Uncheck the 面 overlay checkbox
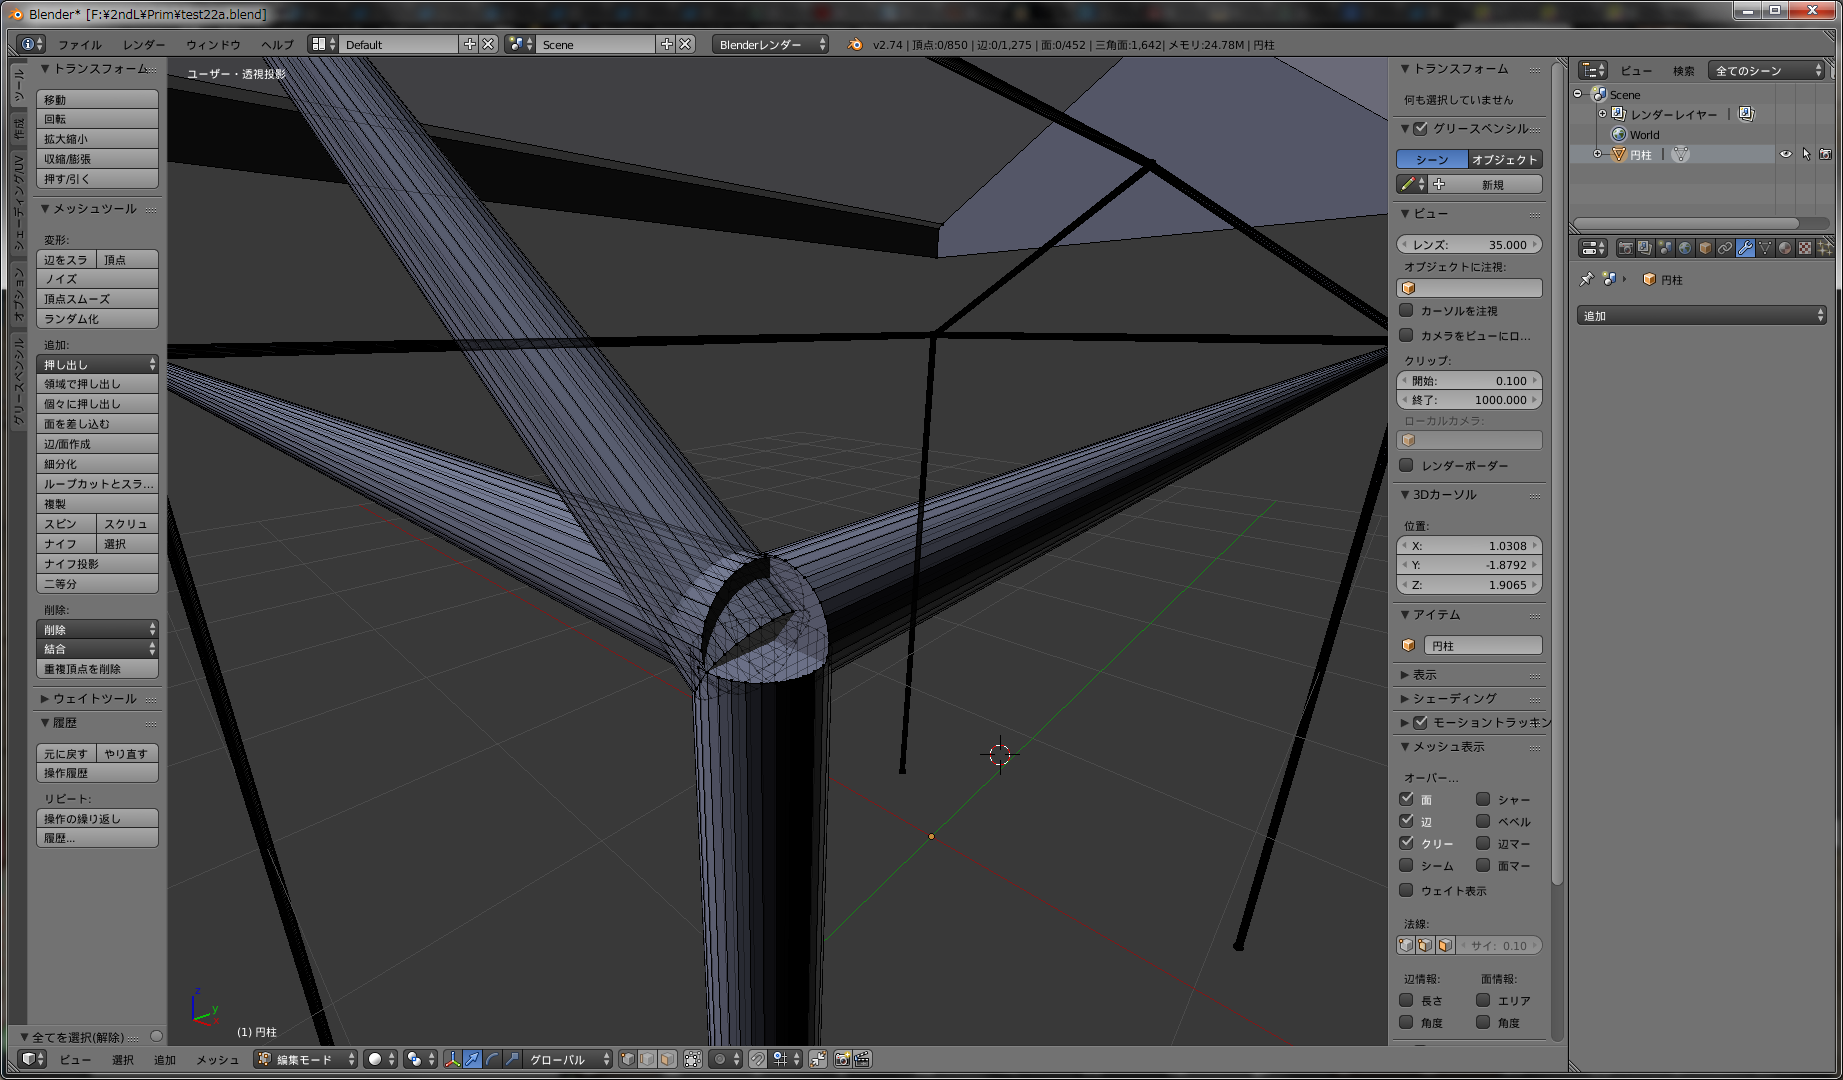Screen dimensions: 1843x1080 (1407, 799)
